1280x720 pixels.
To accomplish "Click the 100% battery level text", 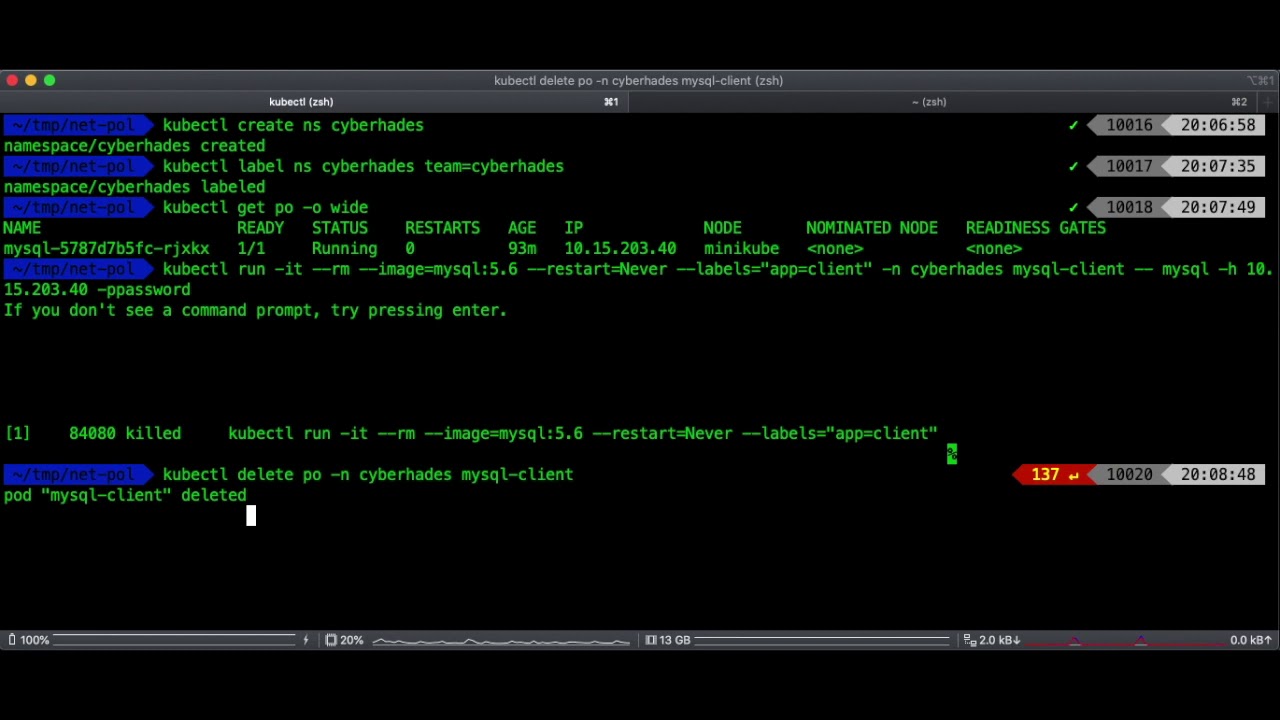I will [35, 640].
